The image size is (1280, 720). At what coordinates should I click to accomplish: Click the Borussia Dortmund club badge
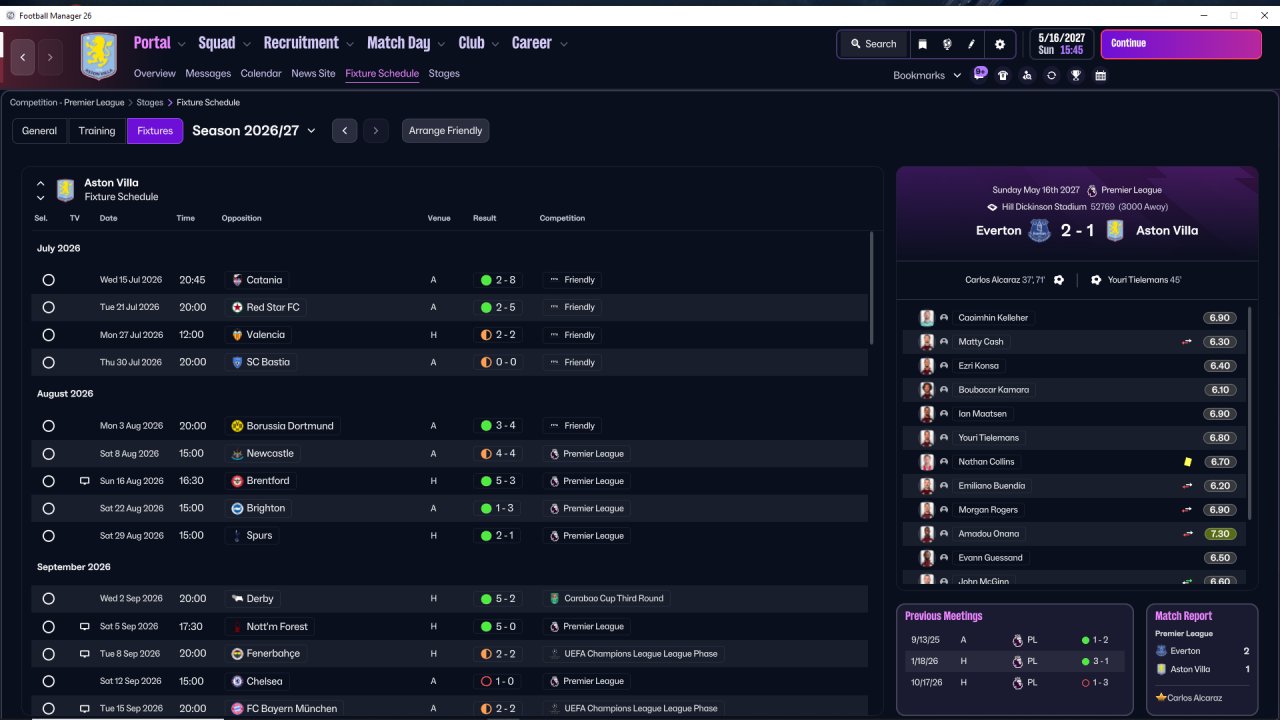coord(237,426)
